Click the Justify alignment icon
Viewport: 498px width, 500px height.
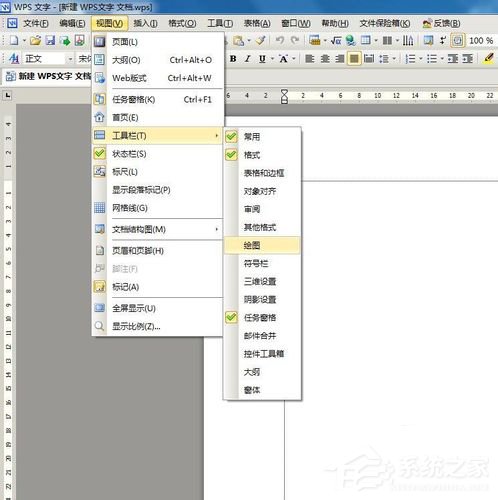[354, 59]
